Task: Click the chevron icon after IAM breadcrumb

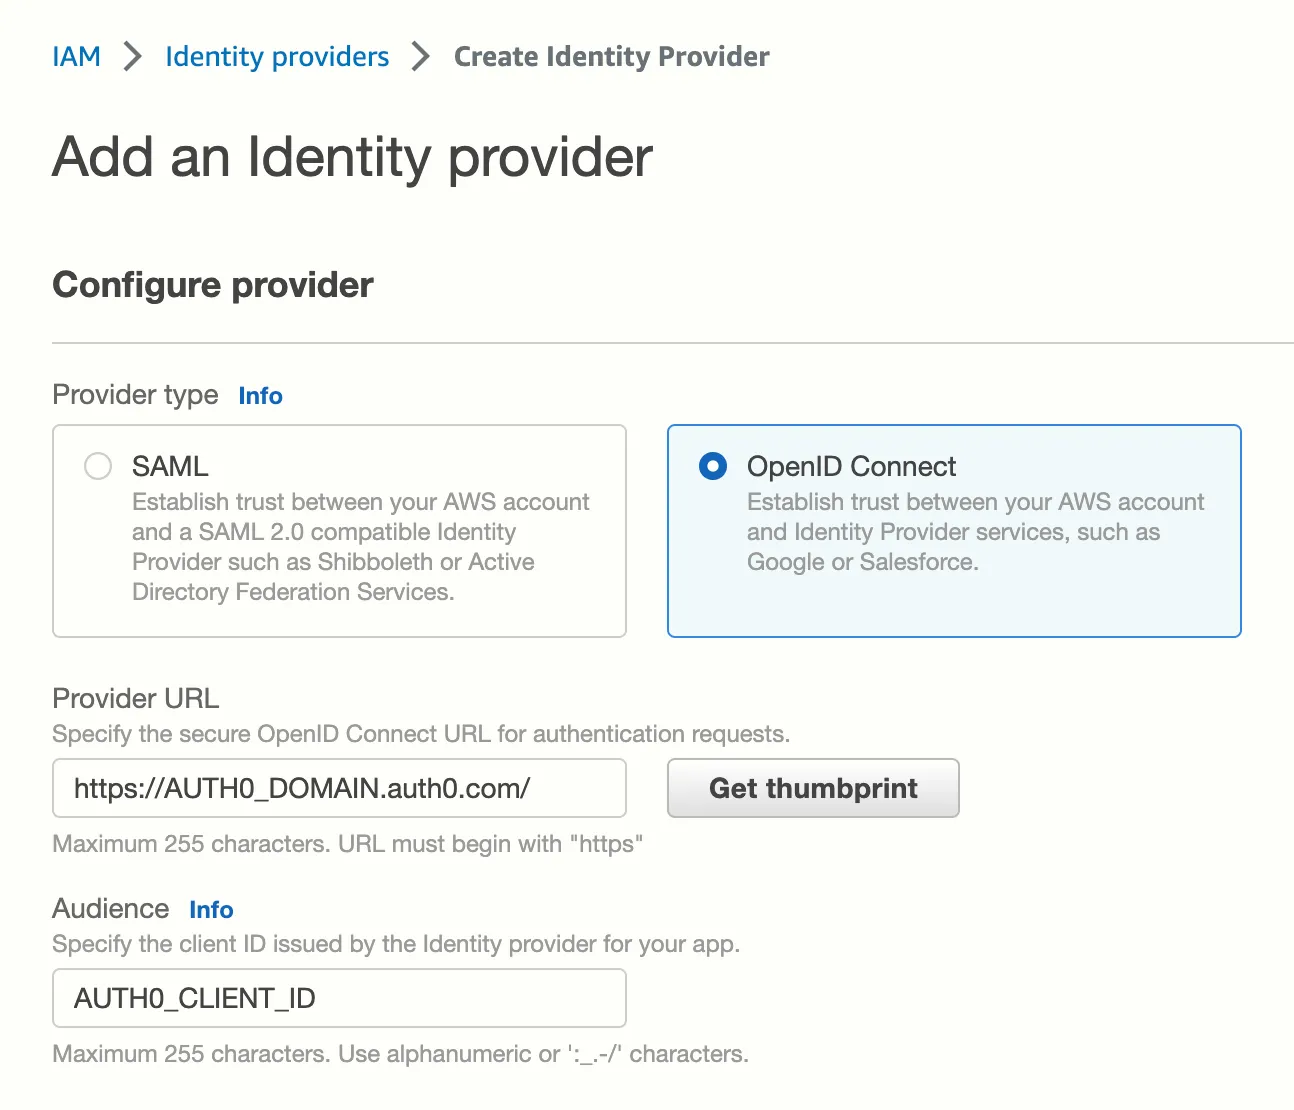Action: coord(132,57)
